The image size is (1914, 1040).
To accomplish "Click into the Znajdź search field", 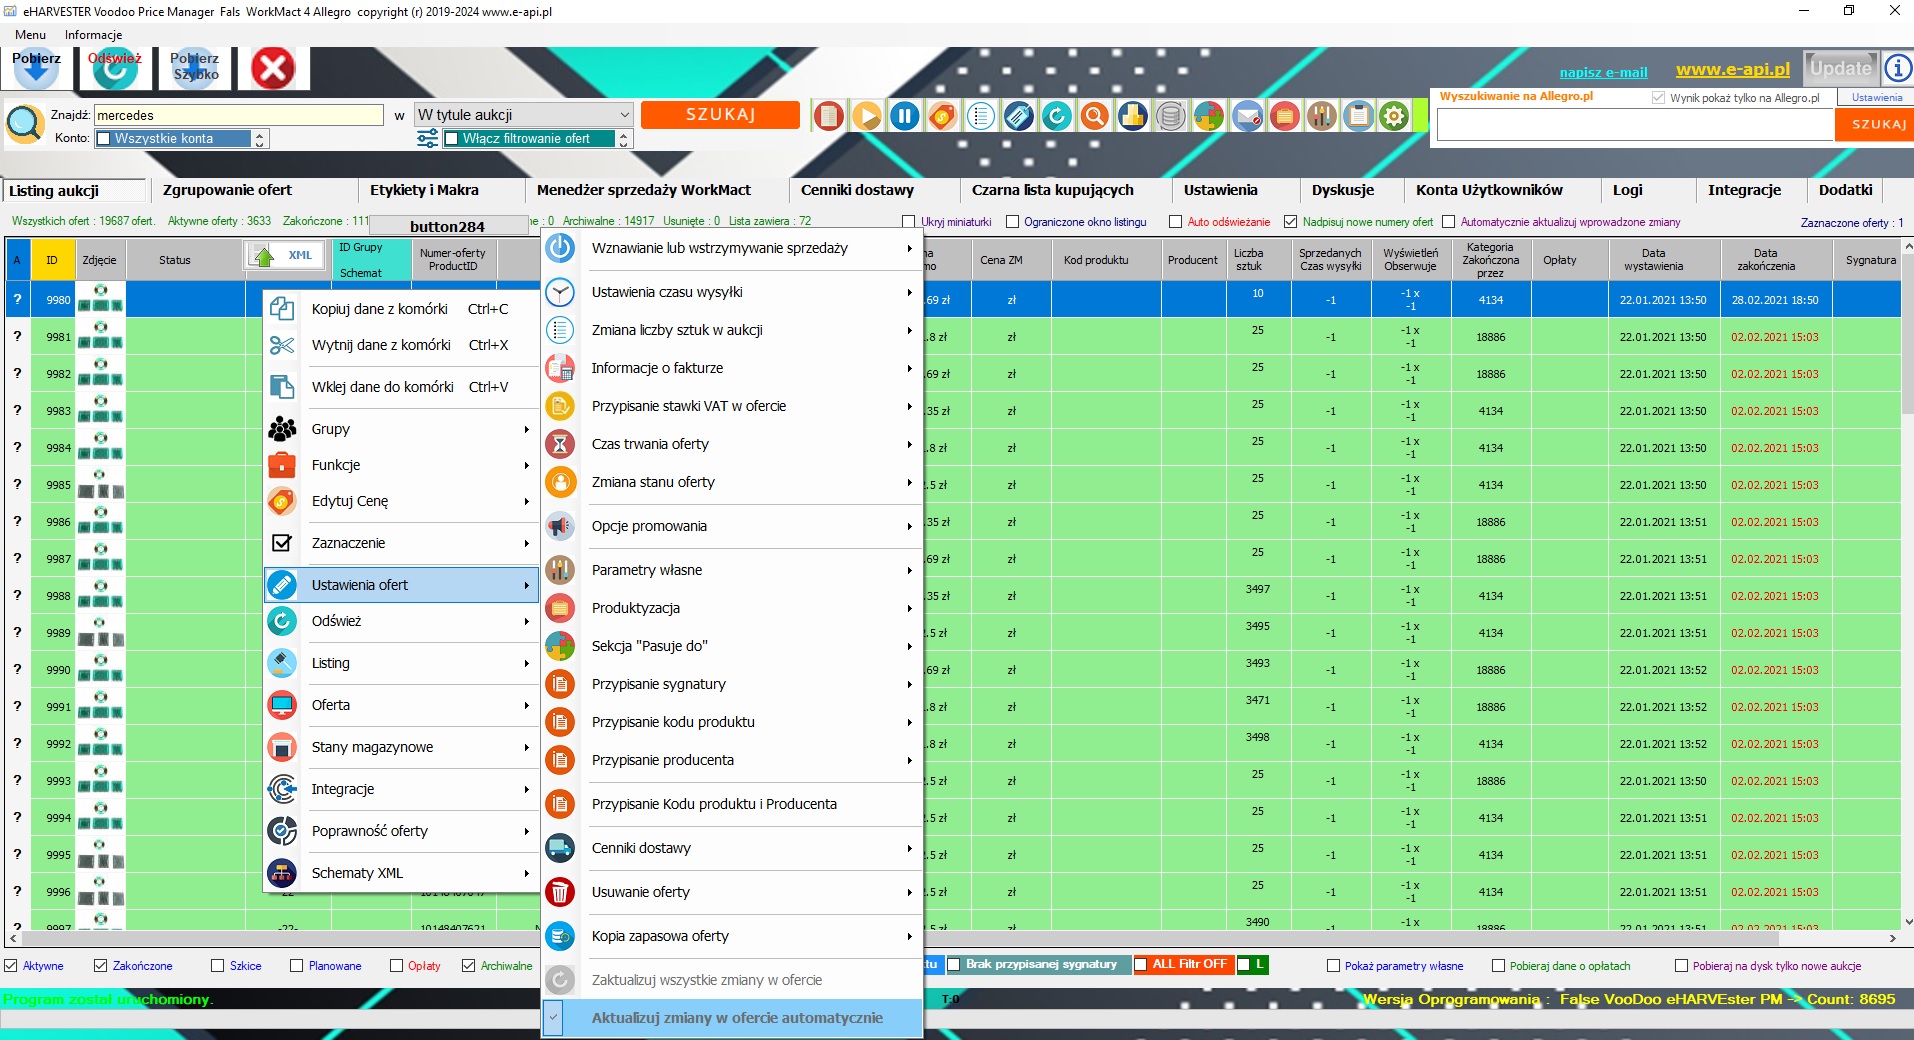I will pos(239,115).
